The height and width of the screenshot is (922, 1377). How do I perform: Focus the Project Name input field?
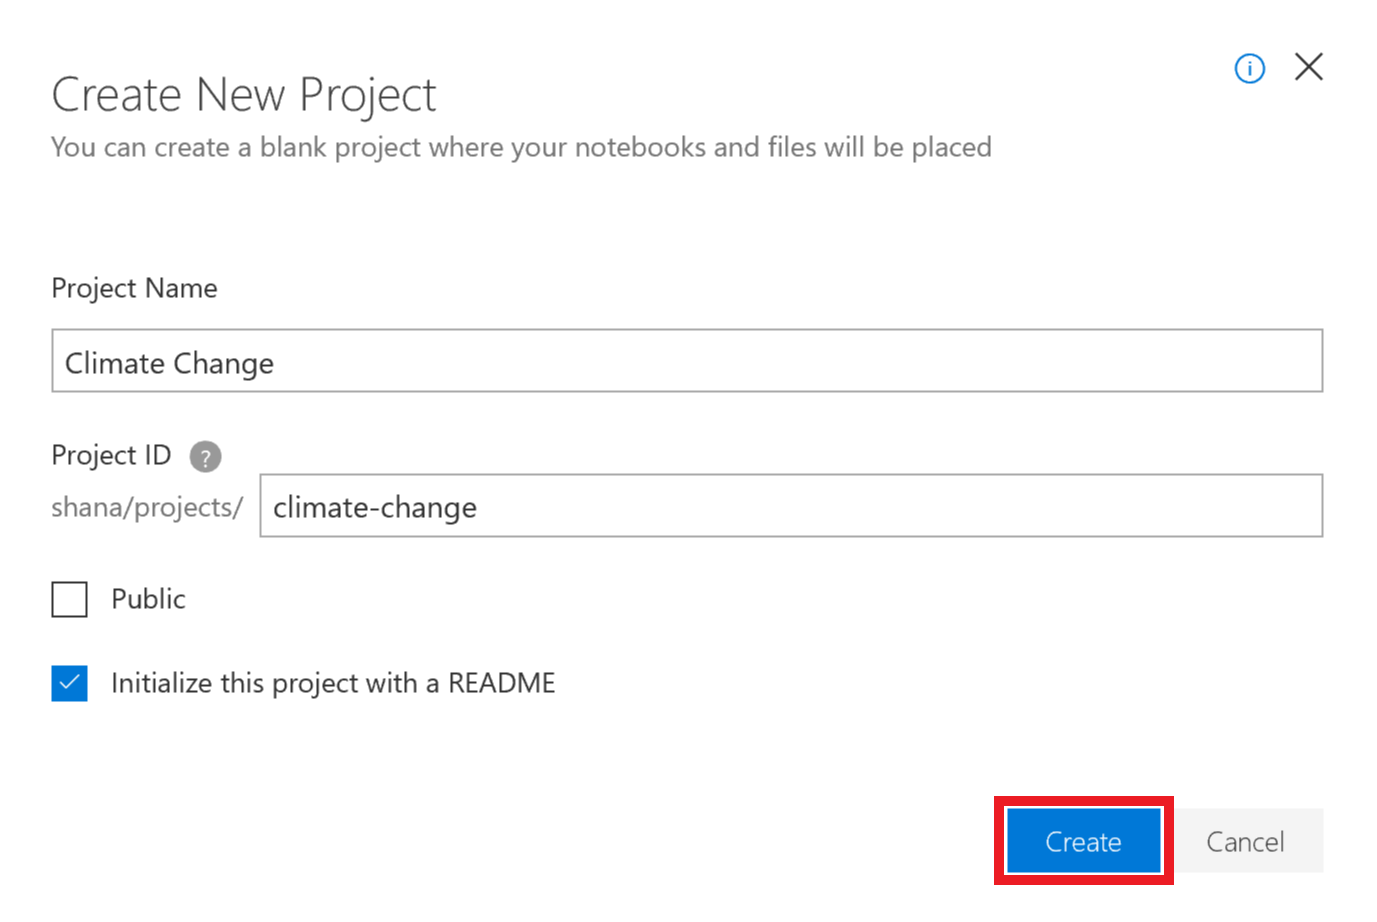pos(687,361)
